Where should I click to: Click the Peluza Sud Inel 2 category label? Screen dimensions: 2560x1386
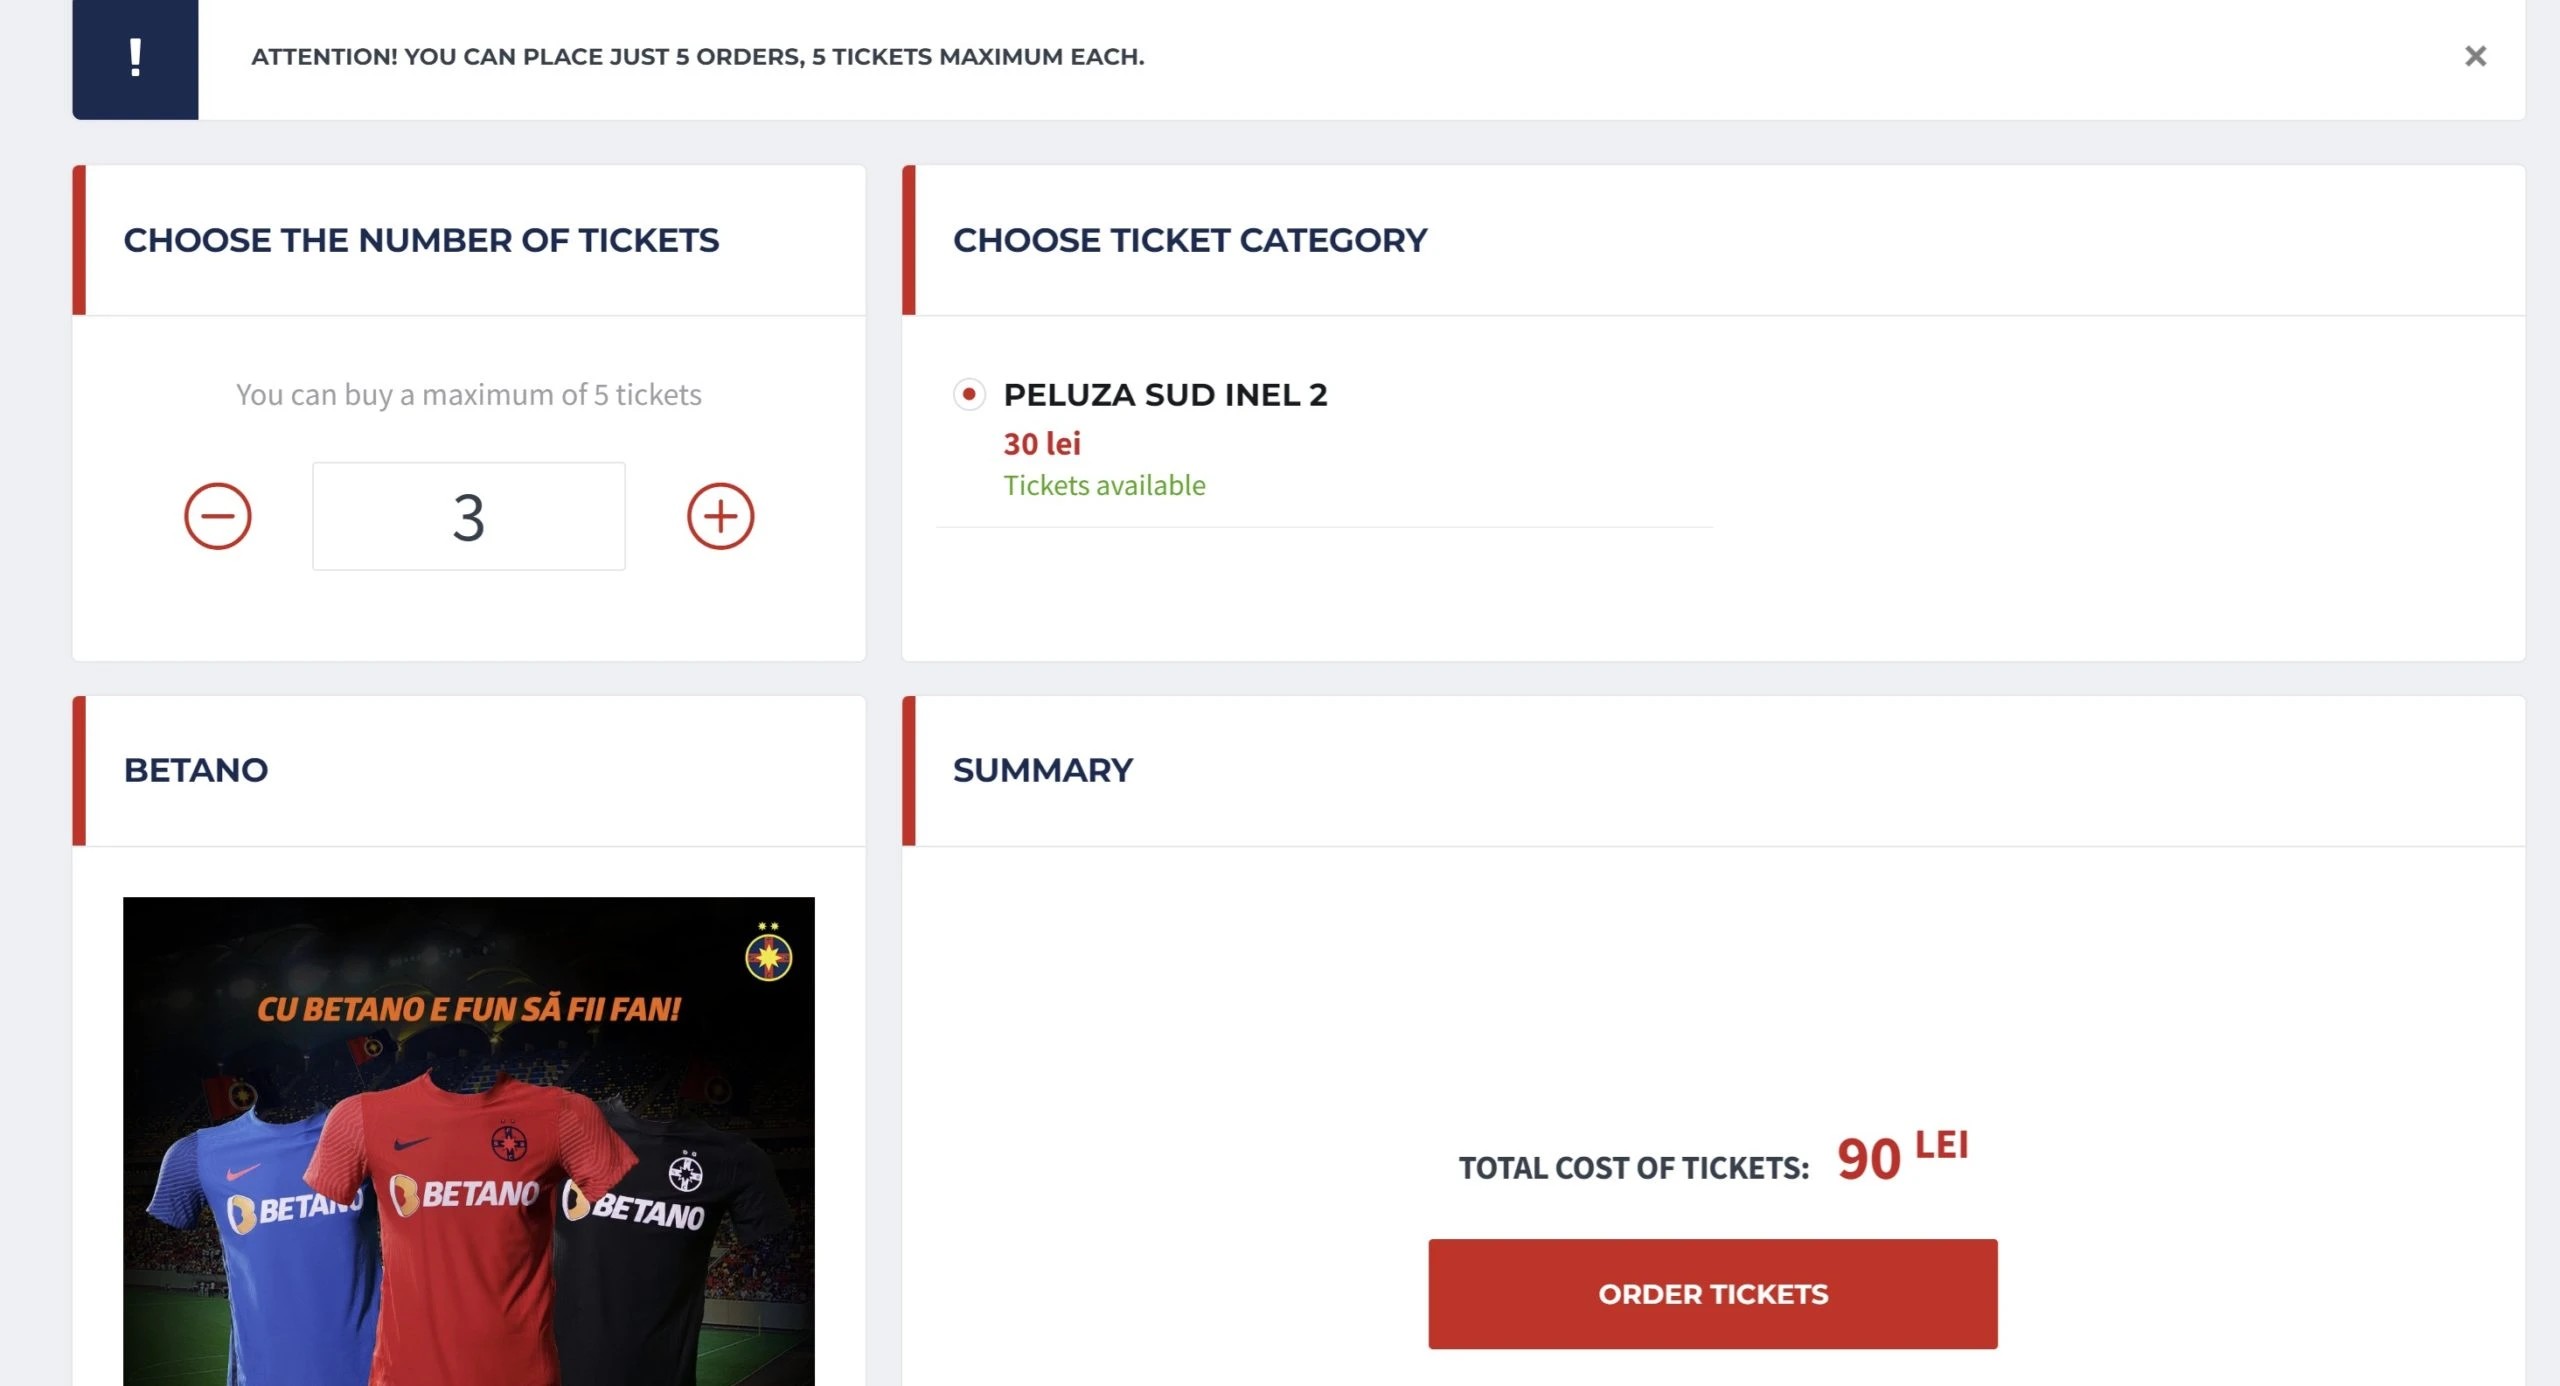coord(1165,395)
